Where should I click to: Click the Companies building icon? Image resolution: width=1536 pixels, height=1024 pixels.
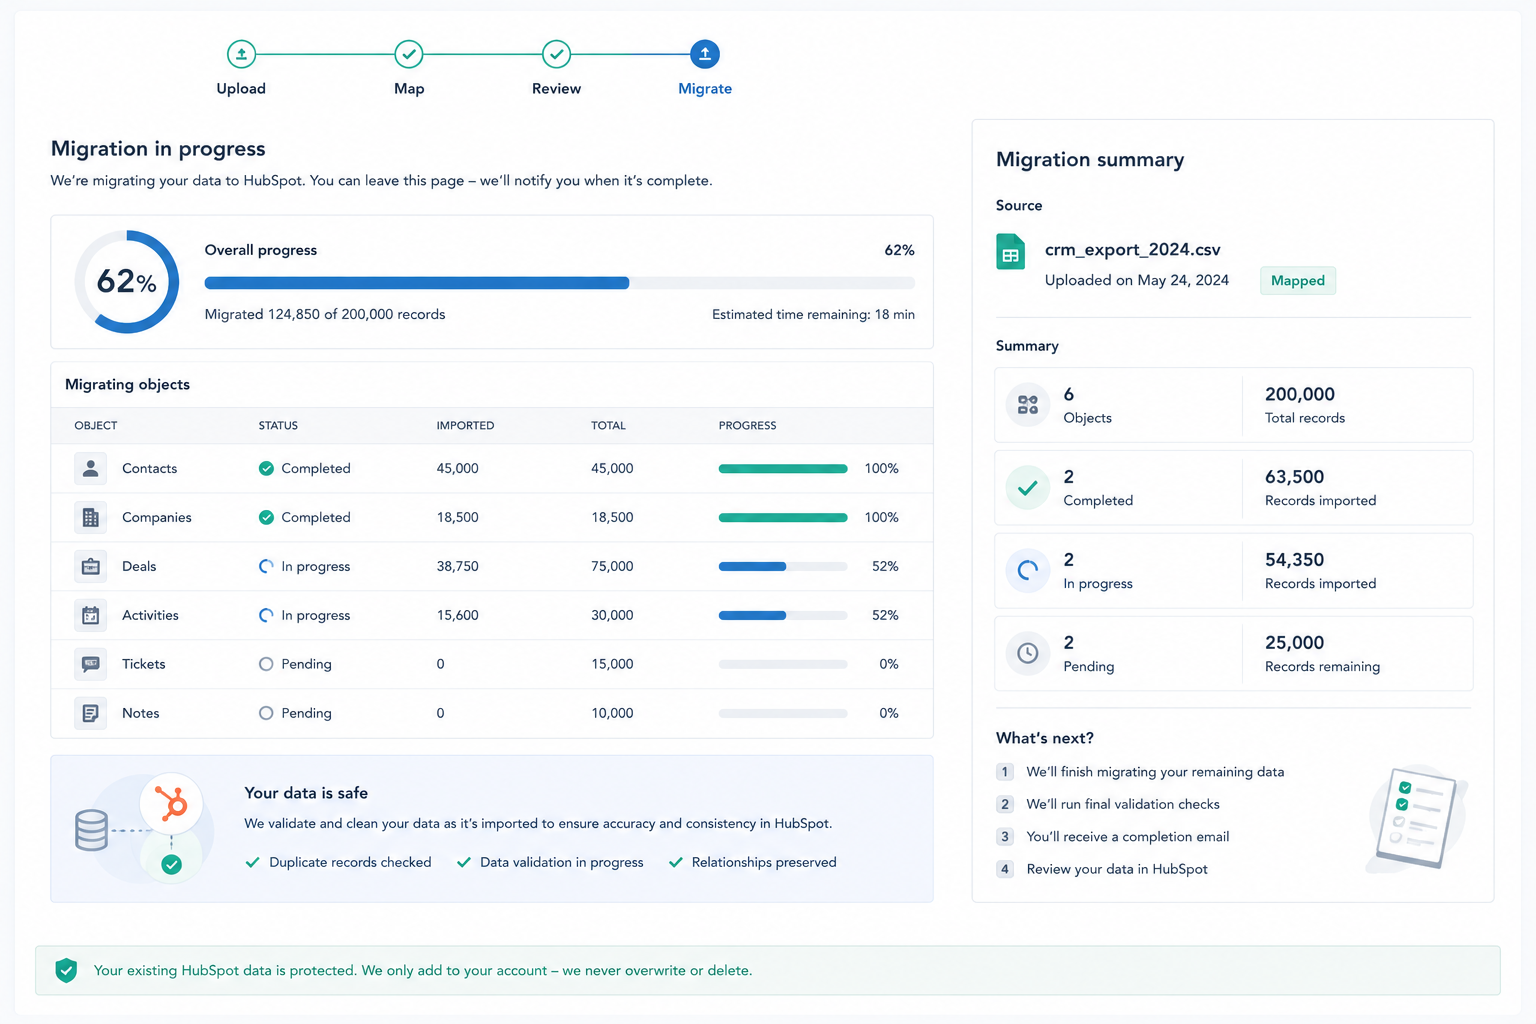90,517
